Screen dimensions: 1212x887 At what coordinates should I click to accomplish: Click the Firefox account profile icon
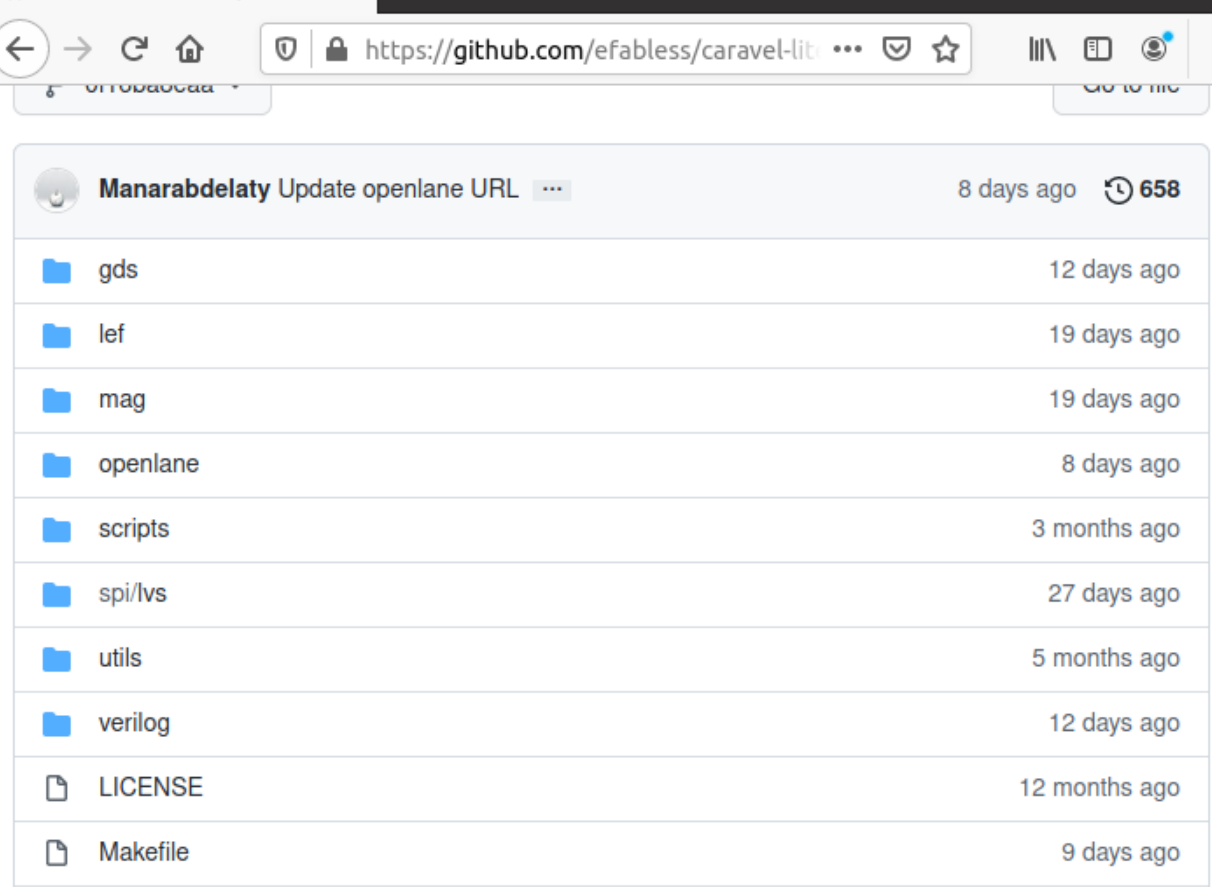(x=1152, y=48)
